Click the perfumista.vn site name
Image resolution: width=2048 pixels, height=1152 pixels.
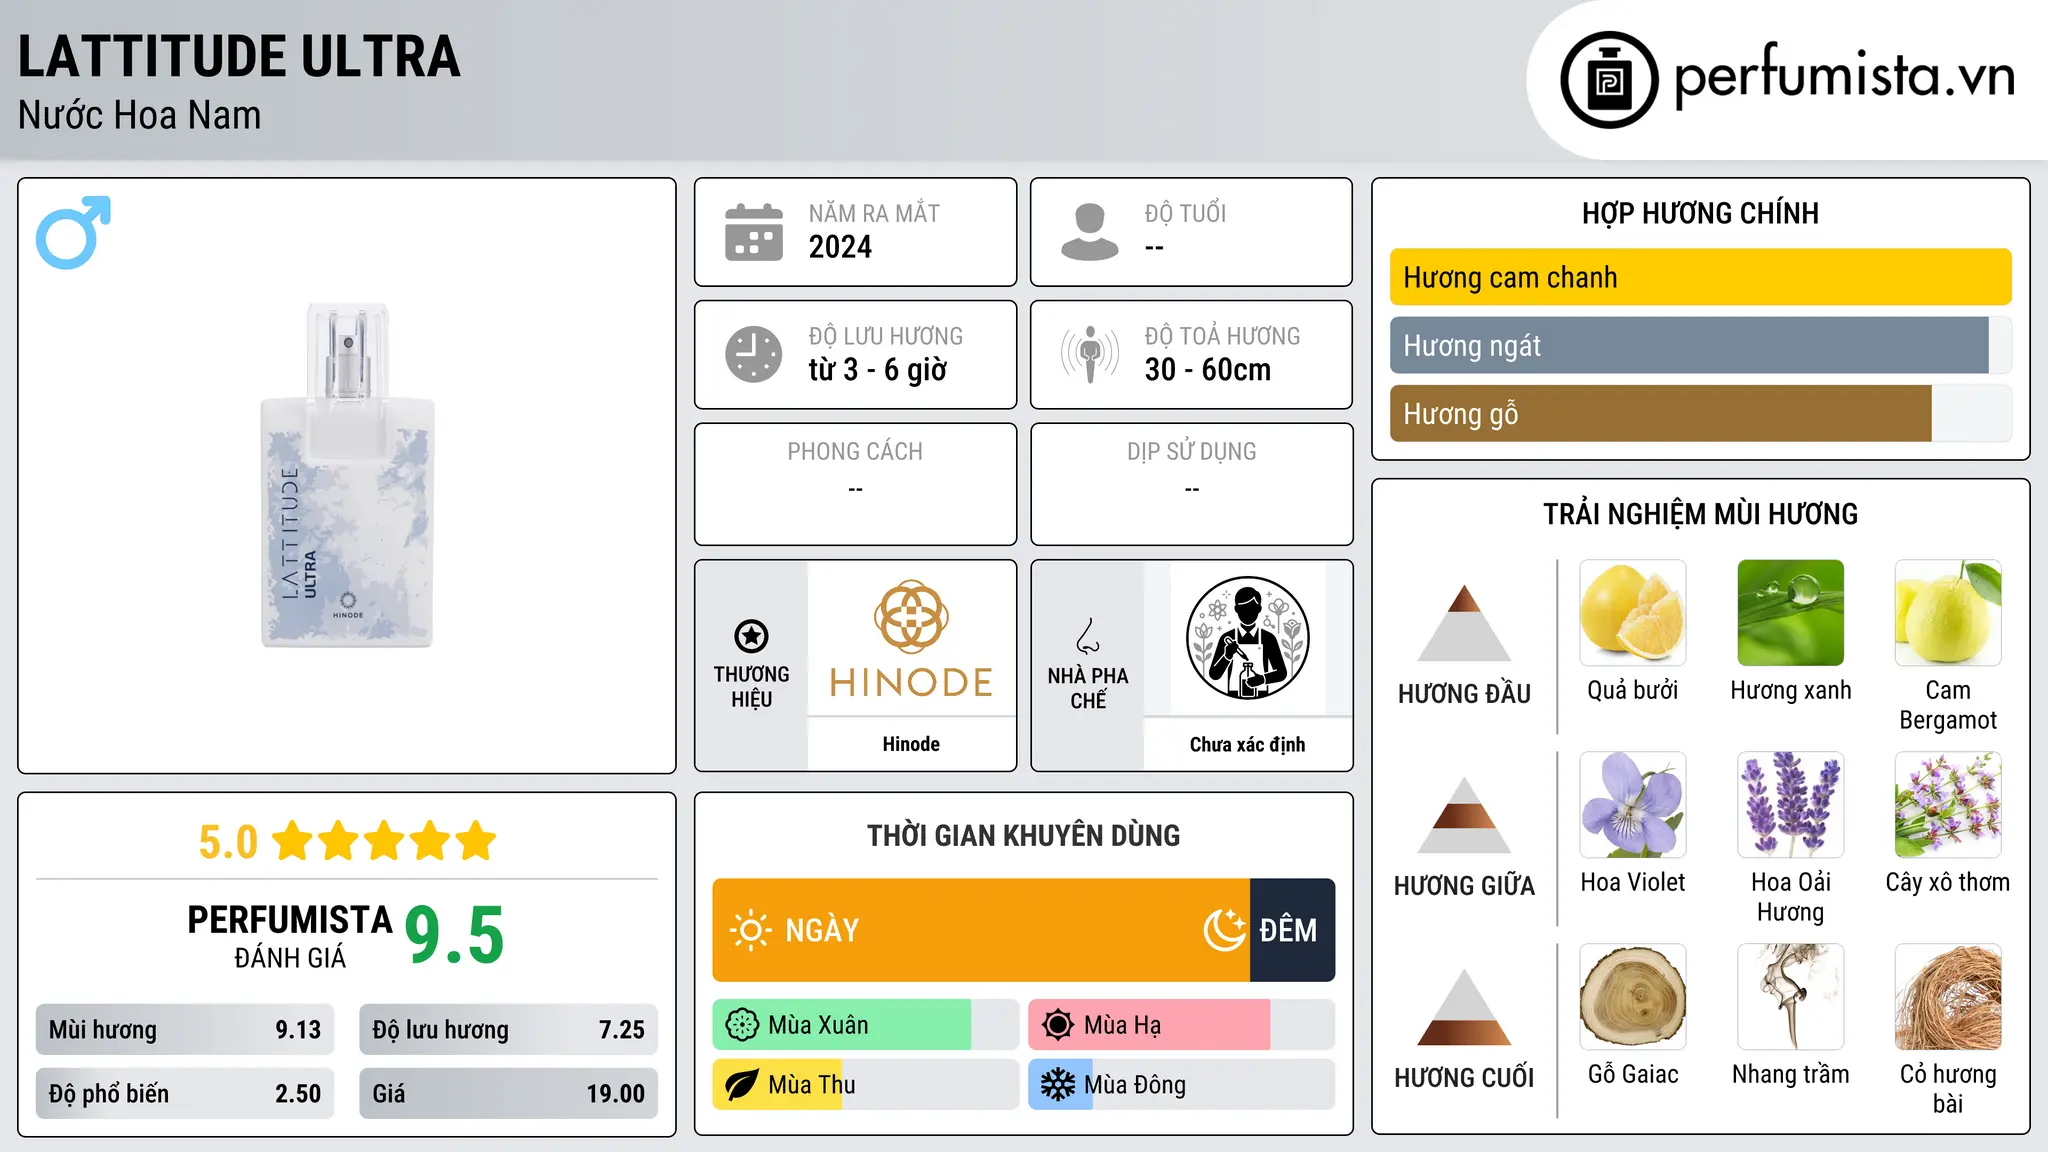(x=1844, y=78)
